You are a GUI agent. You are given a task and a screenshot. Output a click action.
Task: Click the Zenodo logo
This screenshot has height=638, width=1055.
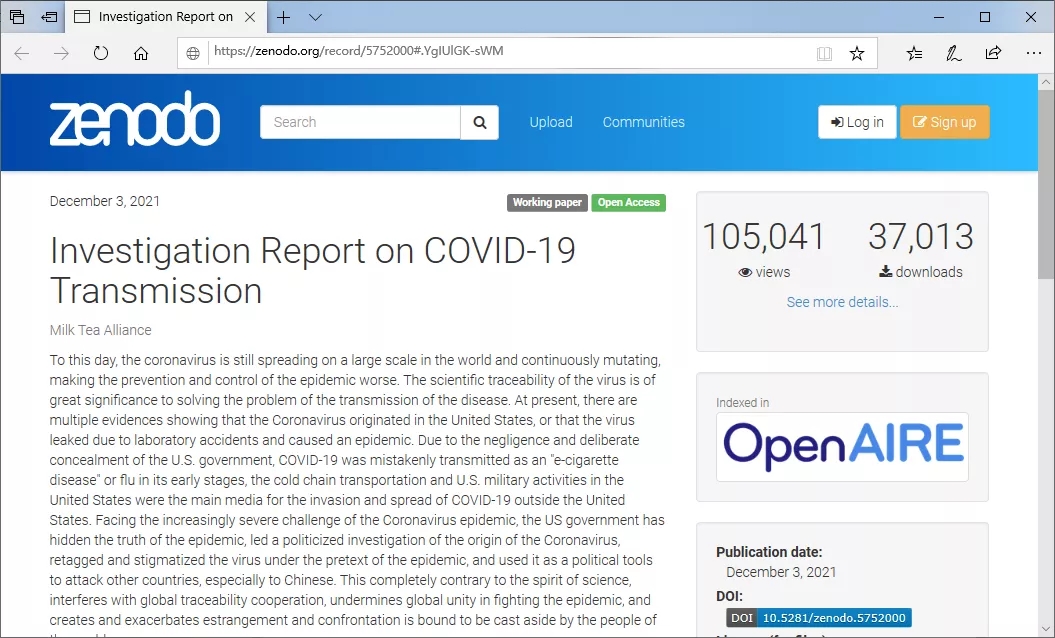(x=135, y=121)
